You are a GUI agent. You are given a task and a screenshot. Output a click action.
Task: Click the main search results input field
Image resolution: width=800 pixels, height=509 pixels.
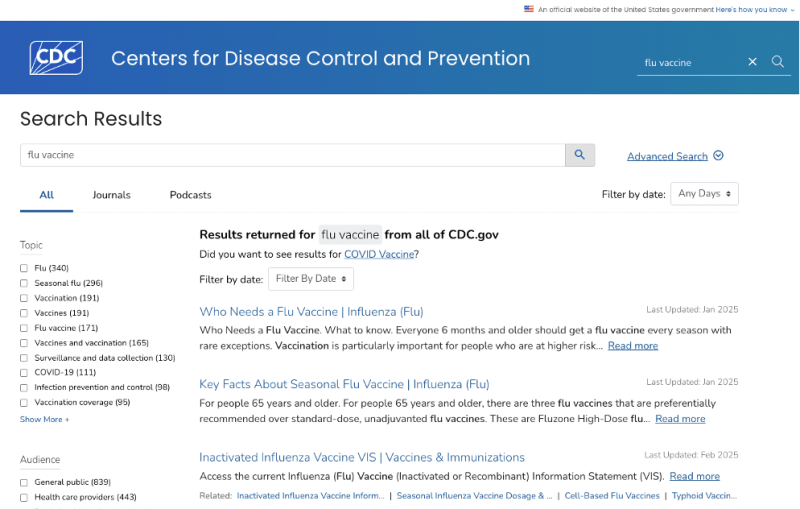(x=292, y=155)
